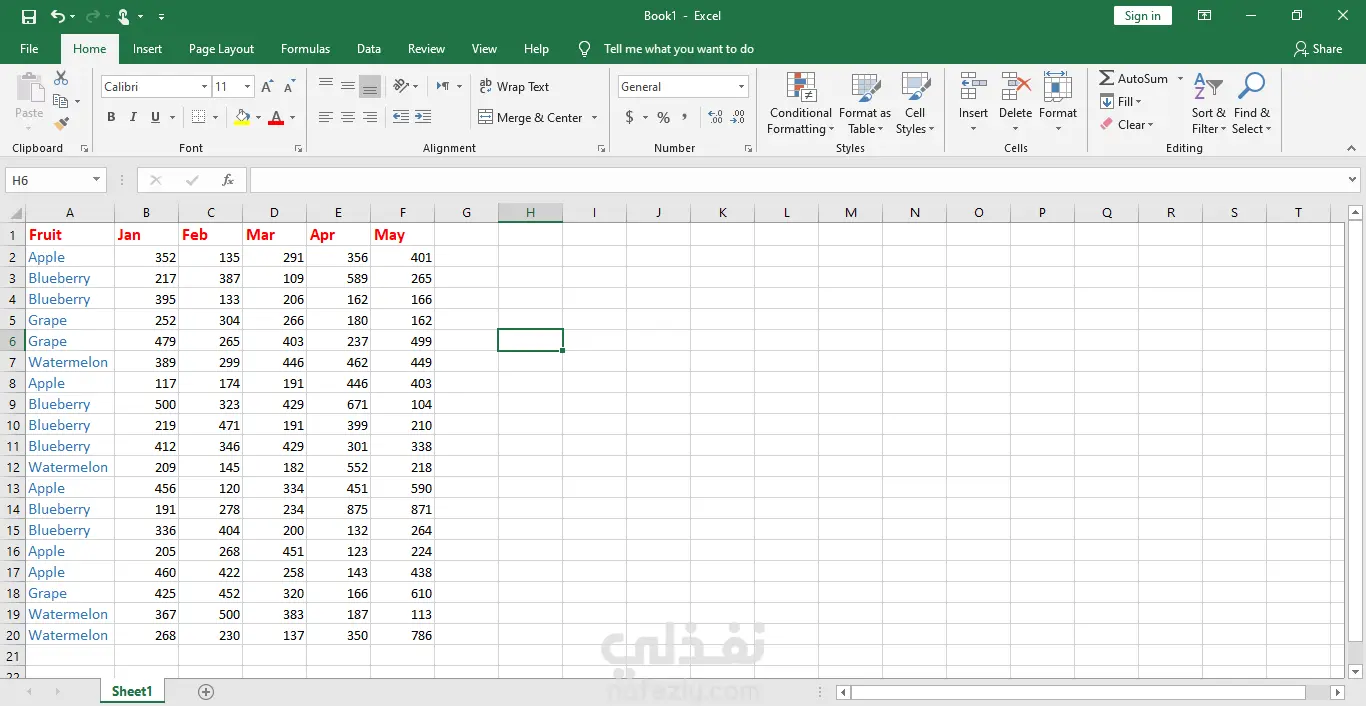Apply Percent Style
The width and height of the screenshot is (1366, 706).
[x=663, y=117]
